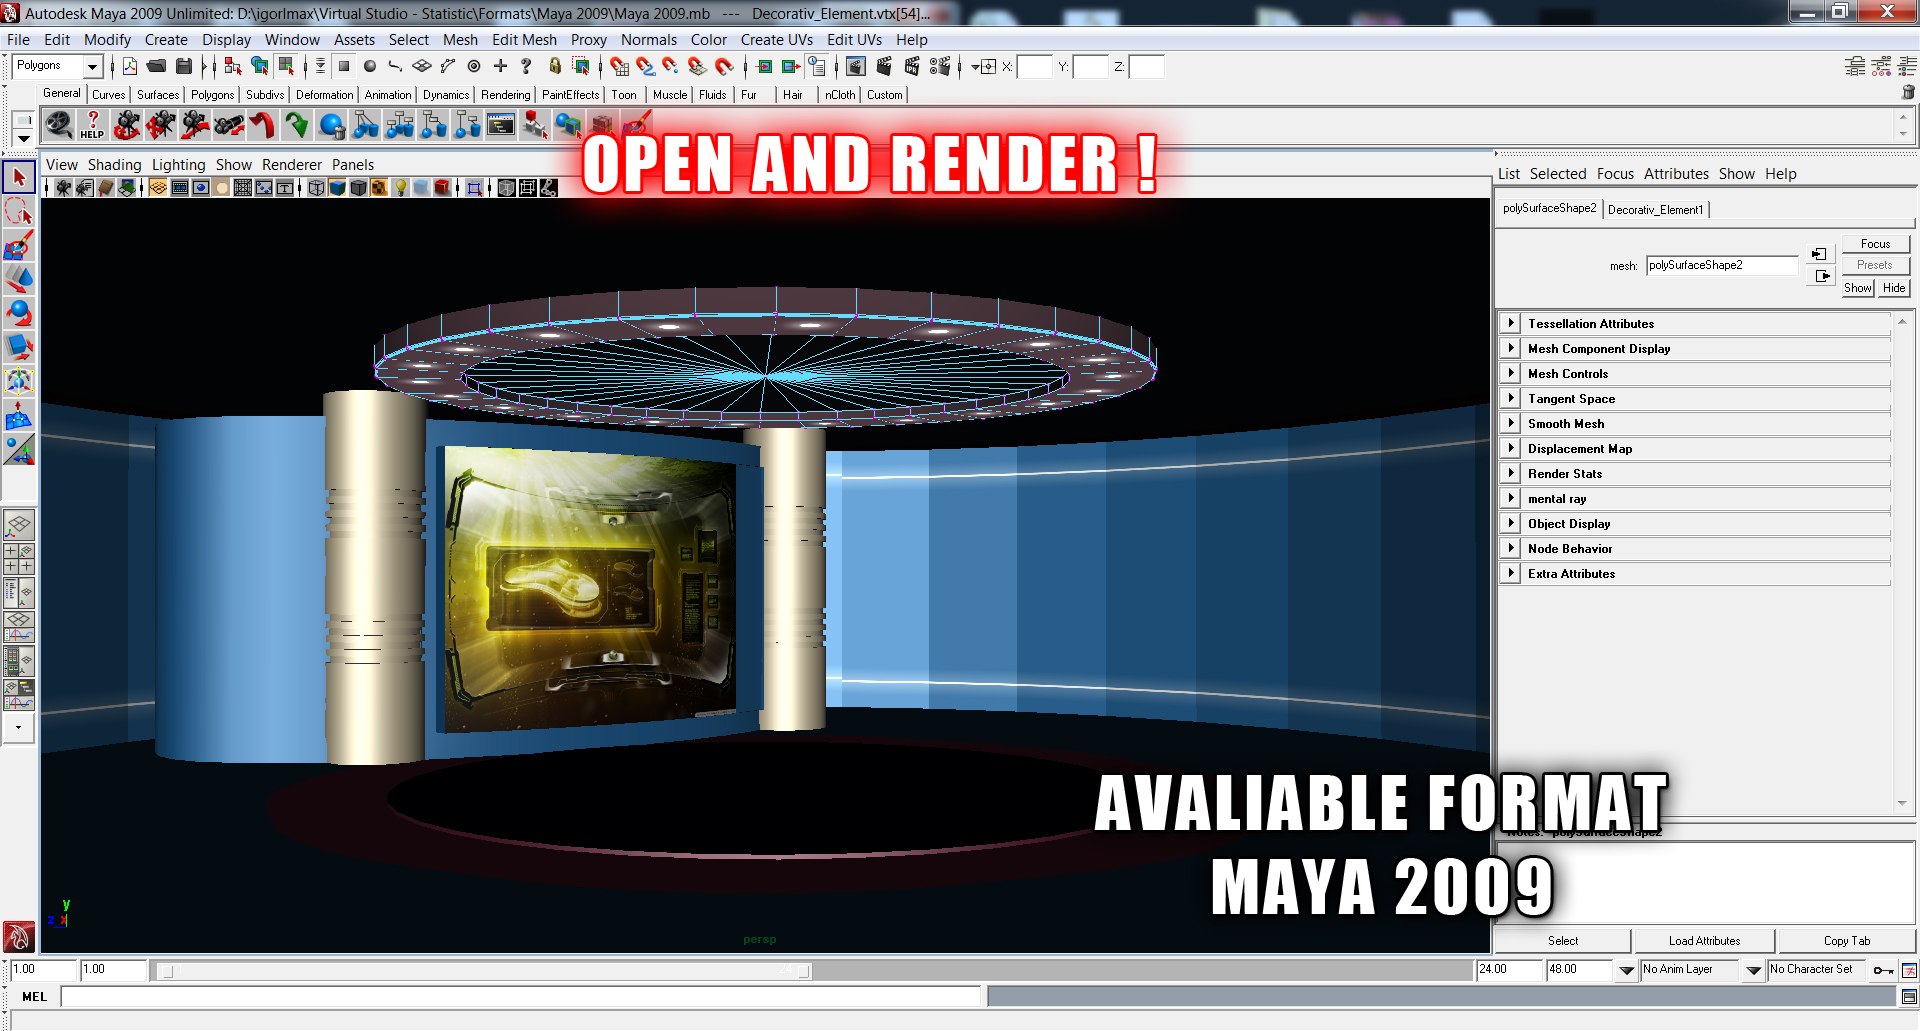Viewport: 1920px width, 1031px height.
Task: Click render current frame clapperboard
Action: point(884,67)
